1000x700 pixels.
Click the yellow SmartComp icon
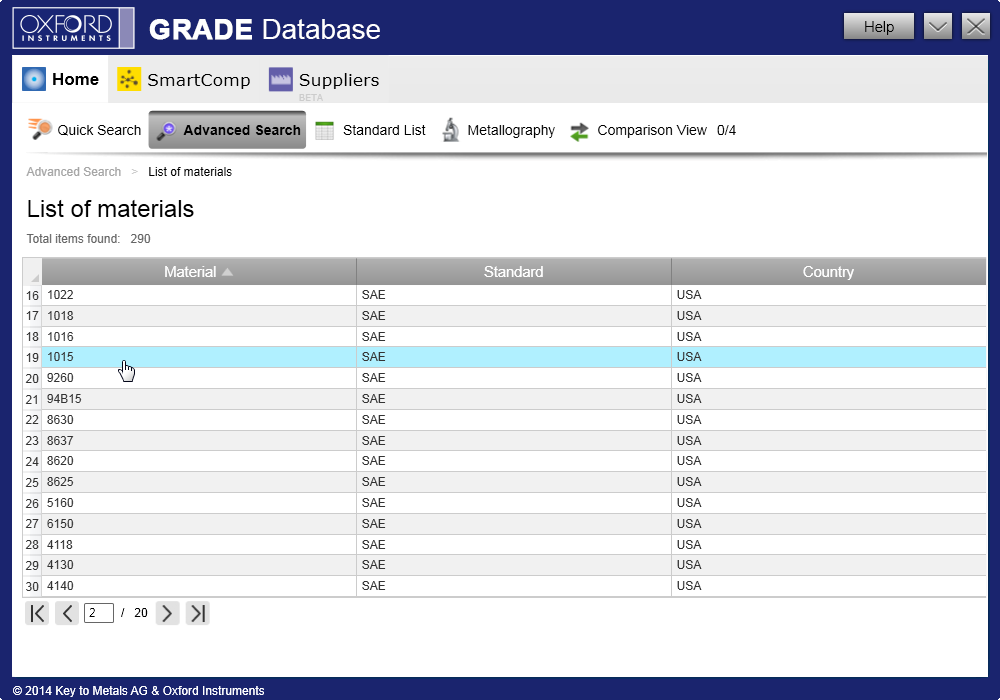click(129, 79)
